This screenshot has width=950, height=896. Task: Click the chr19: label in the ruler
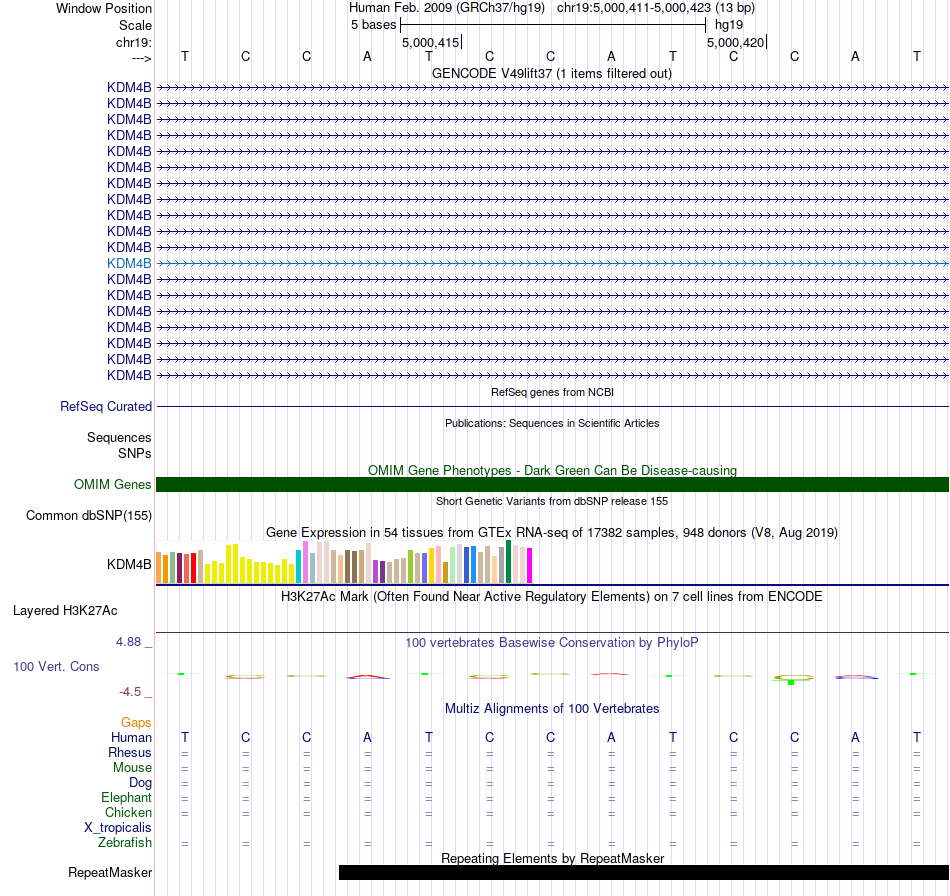pyautogui.click(x=134, y=42)
